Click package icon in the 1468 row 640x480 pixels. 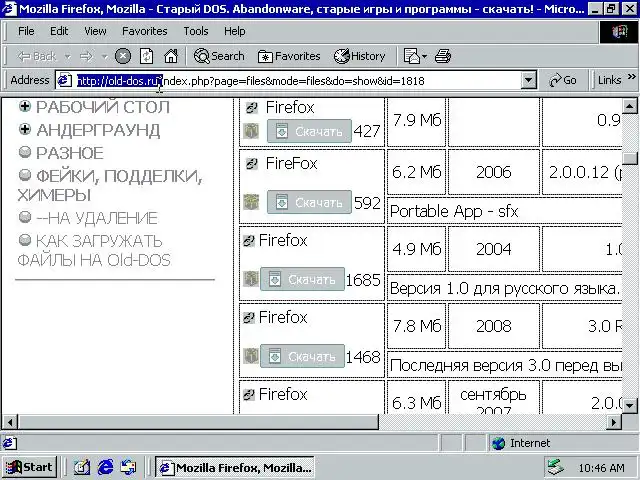(x=251, y=356)
